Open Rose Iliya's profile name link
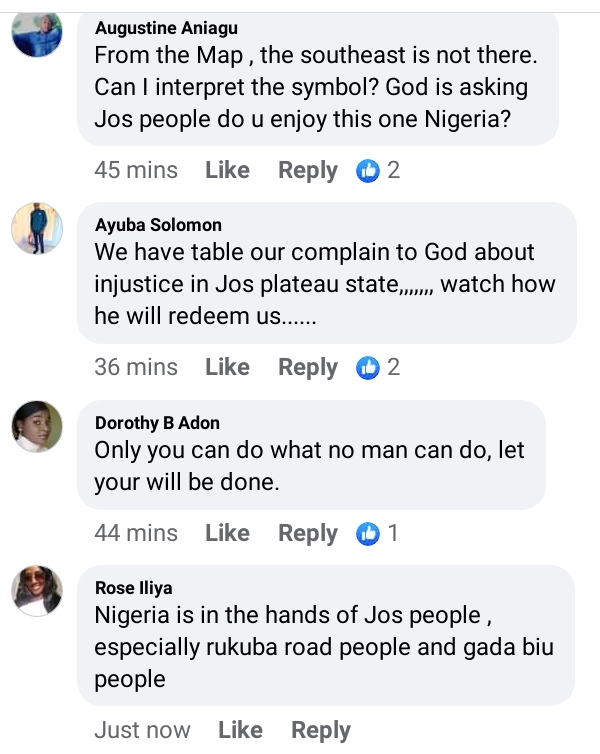This screenshot has height=754, width=600. pyautogui.click(x=133, y=587)
